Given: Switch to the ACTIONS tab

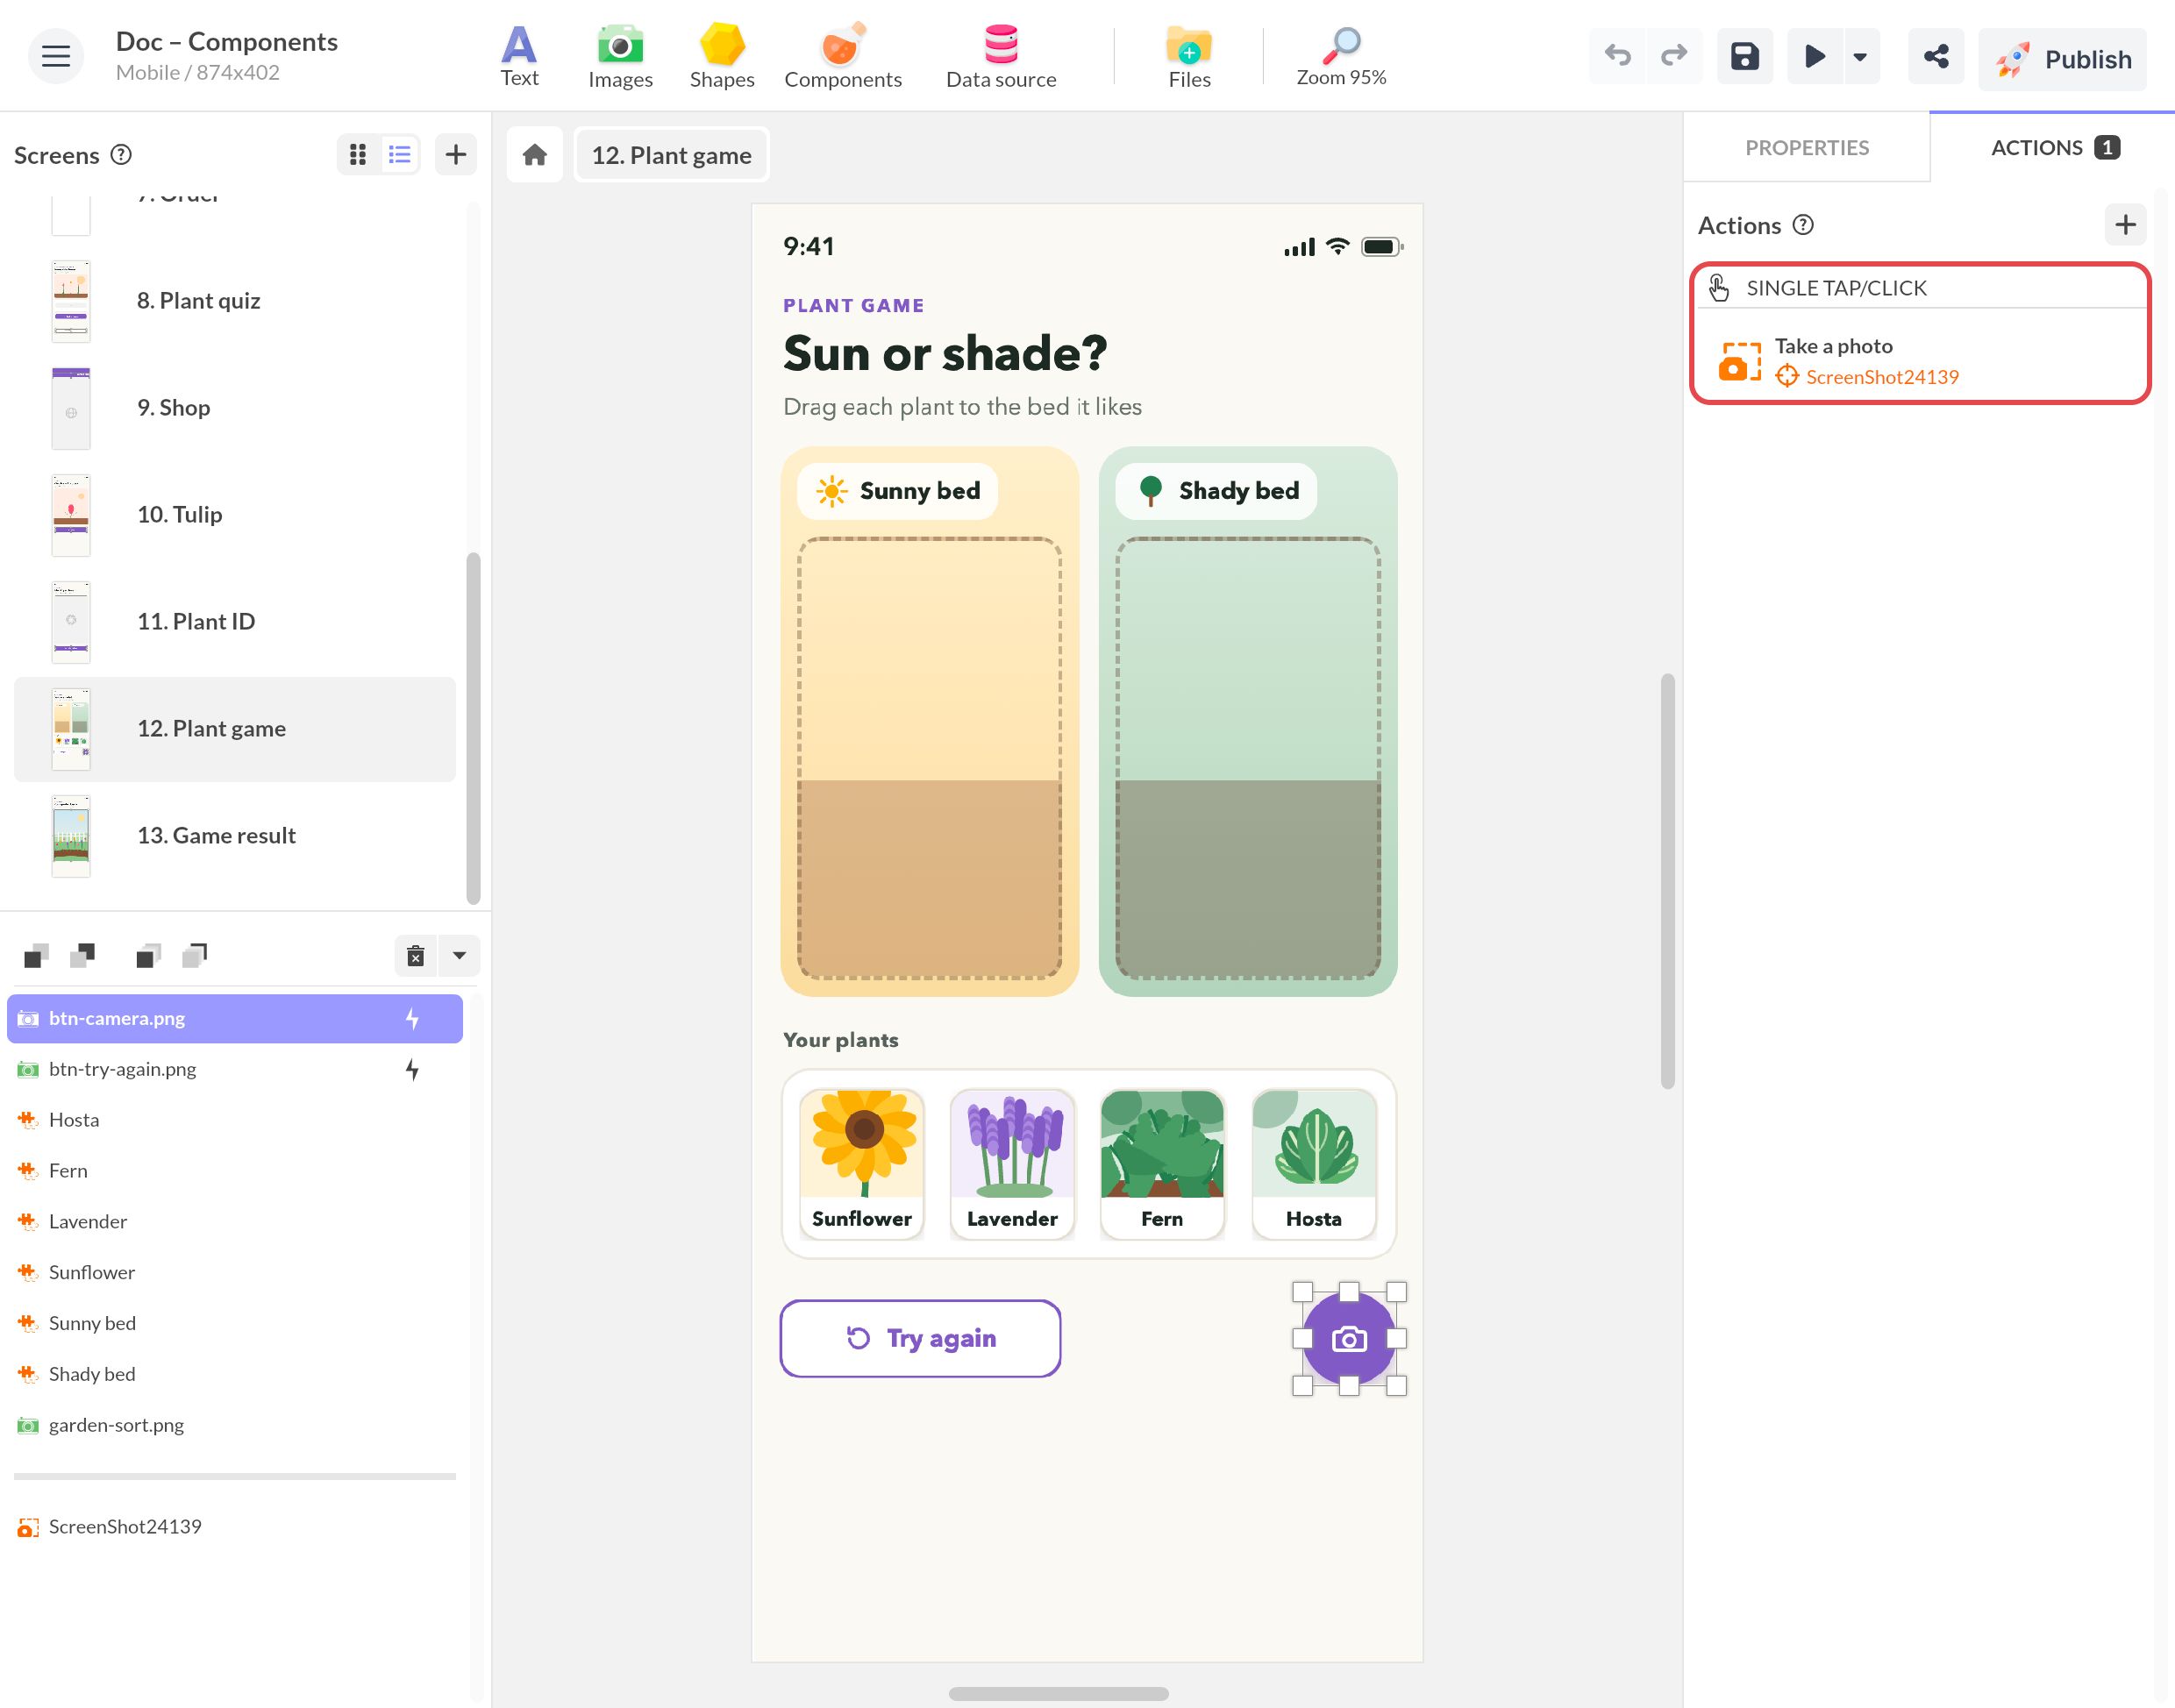Looking at the screenshot, I should pos(2053,147).
